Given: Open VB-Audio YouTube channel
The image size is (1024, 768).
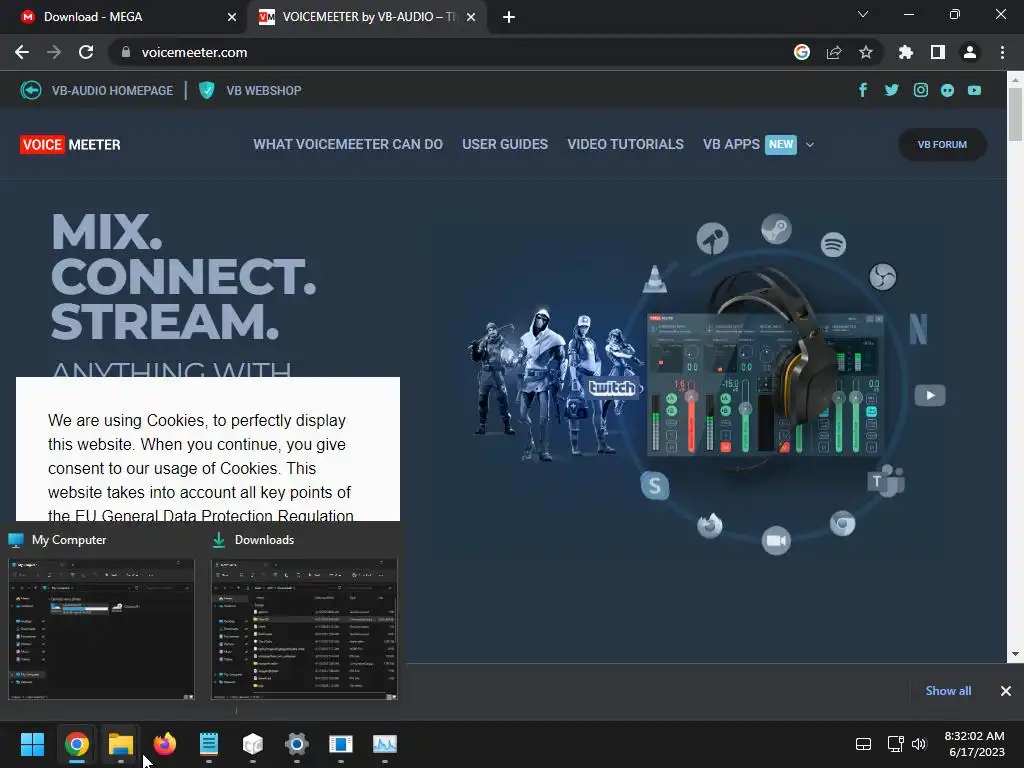Looking at the screenshot, I should coord(974,90).
